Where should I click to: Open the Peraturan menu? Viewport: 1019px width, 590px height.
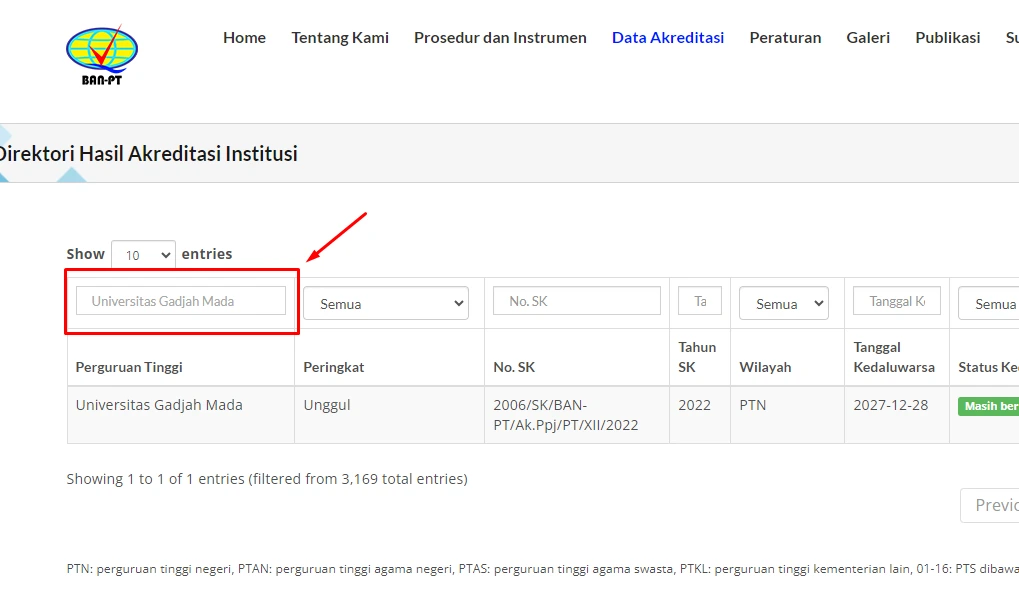pyautogui.click(x=785, y=38)
